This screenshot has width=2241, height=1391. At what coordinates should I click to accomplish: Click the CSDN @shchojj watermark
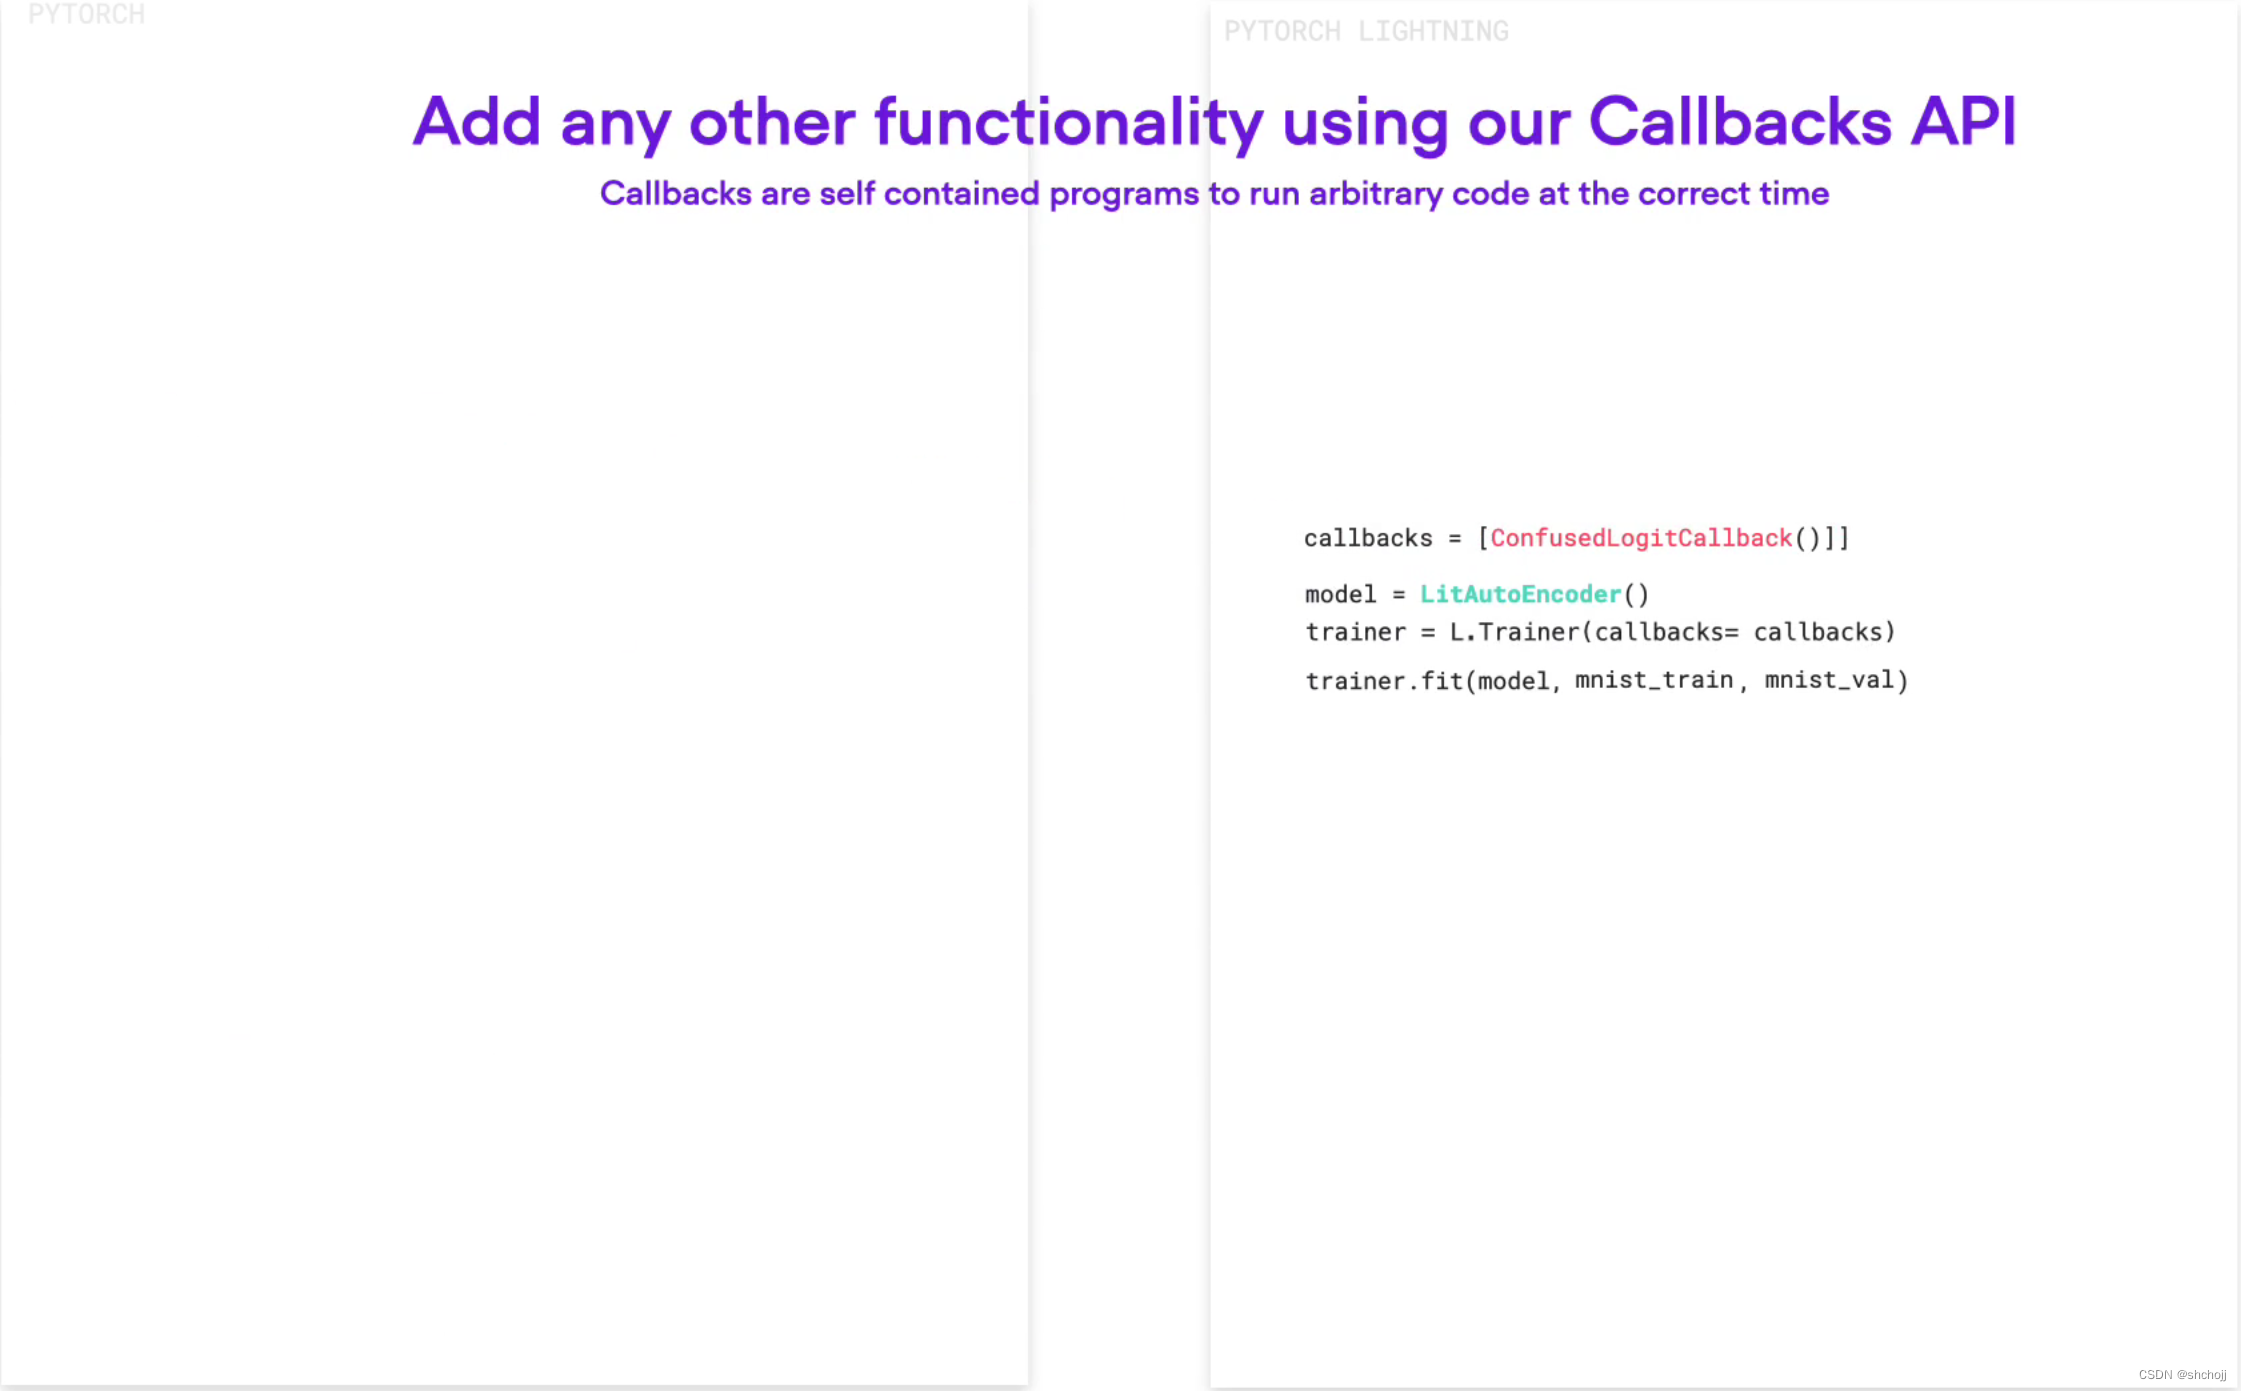click(x=2182, y=1374)
